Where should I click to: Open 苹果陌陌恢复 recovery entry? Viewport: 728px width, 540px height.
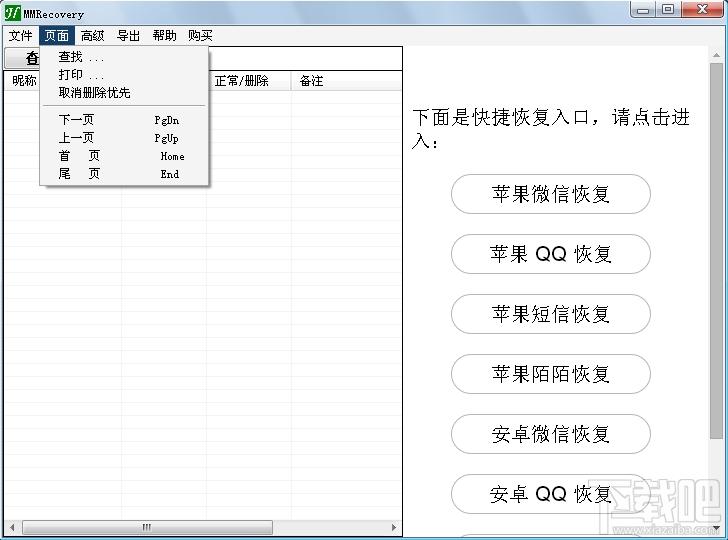551,374
